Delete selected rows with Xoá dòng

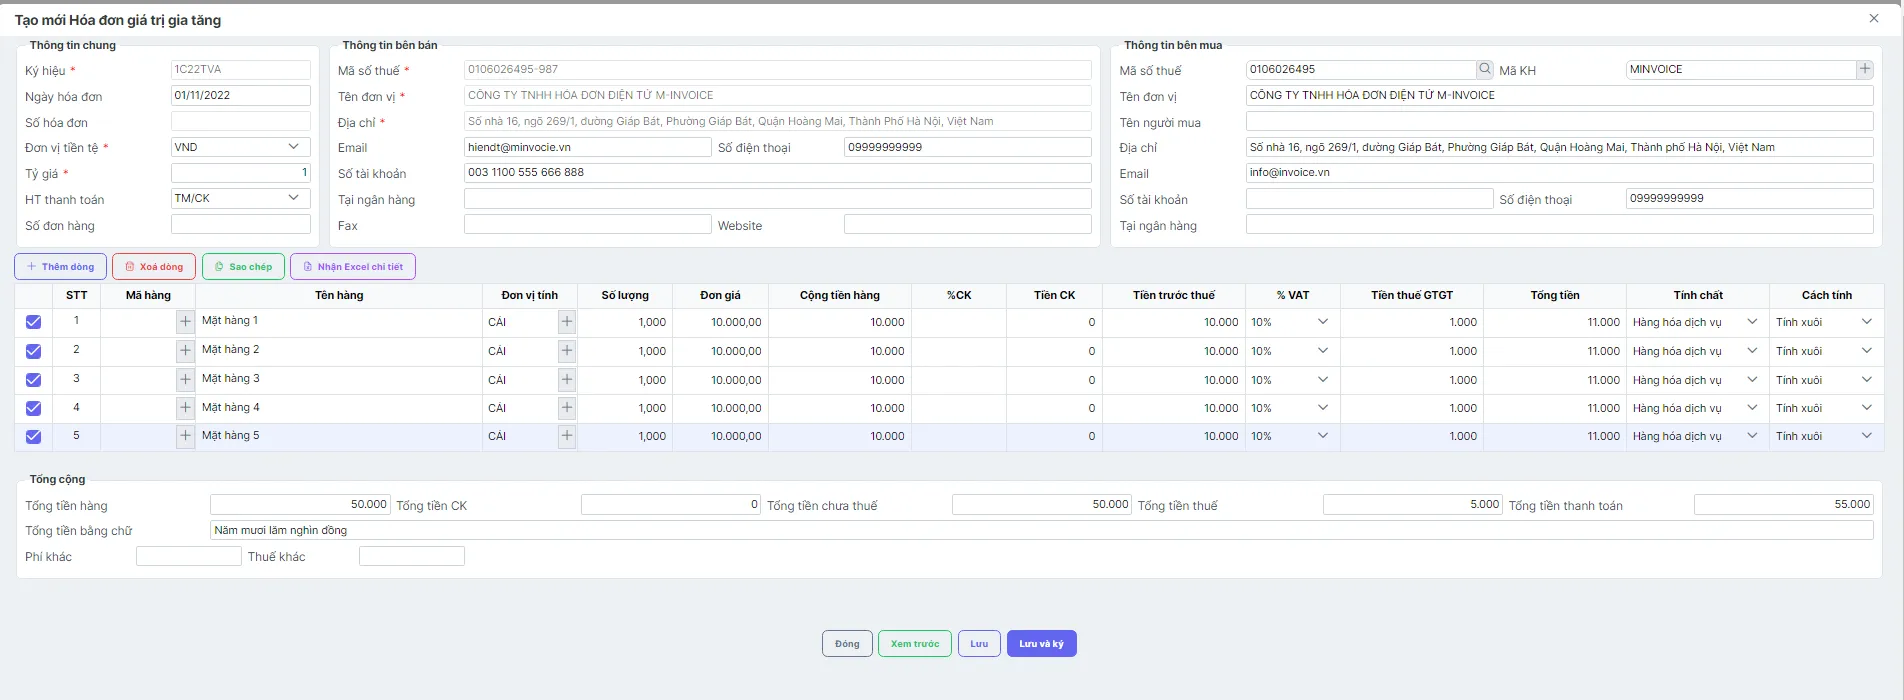pos(154,267)
